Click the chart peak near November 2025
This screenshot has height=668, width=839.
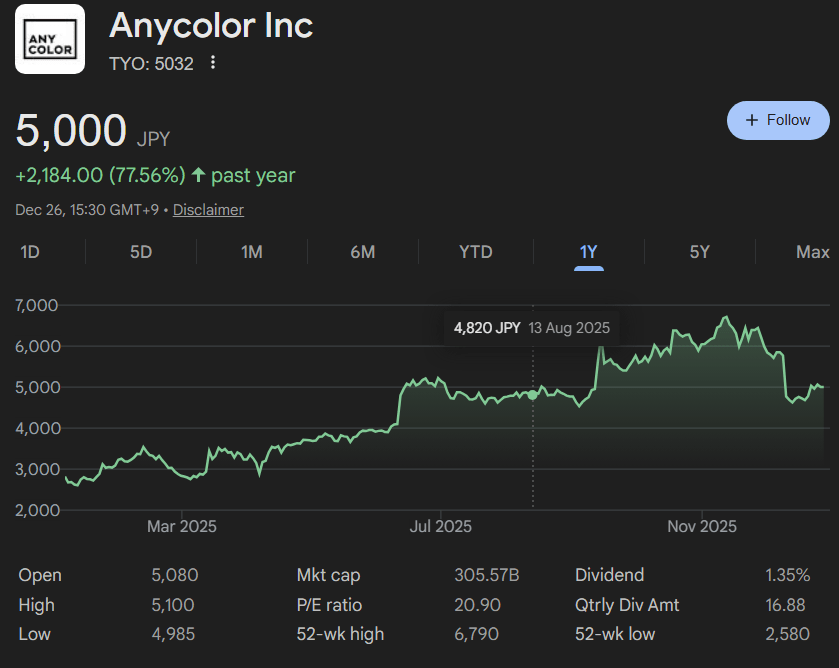tap(726, 319)
